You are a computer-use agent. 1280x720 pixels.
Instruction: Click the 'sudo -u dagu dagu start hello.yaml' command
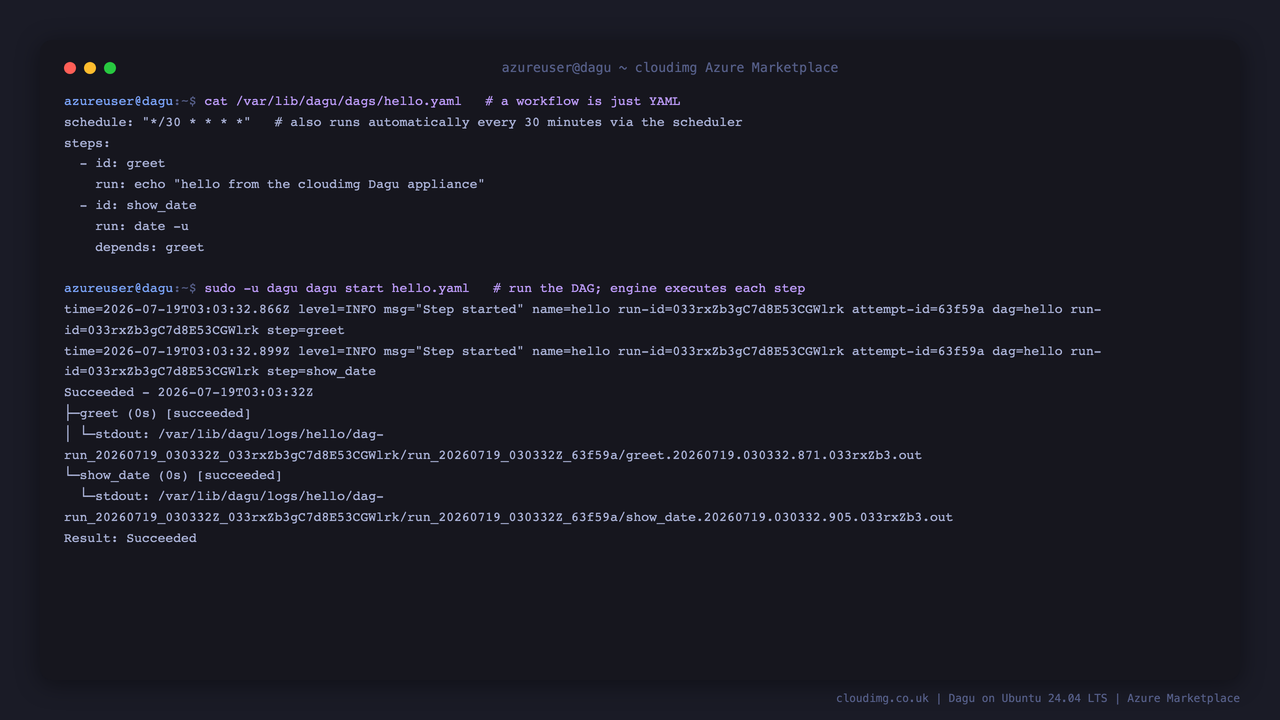tap(337, 288)
